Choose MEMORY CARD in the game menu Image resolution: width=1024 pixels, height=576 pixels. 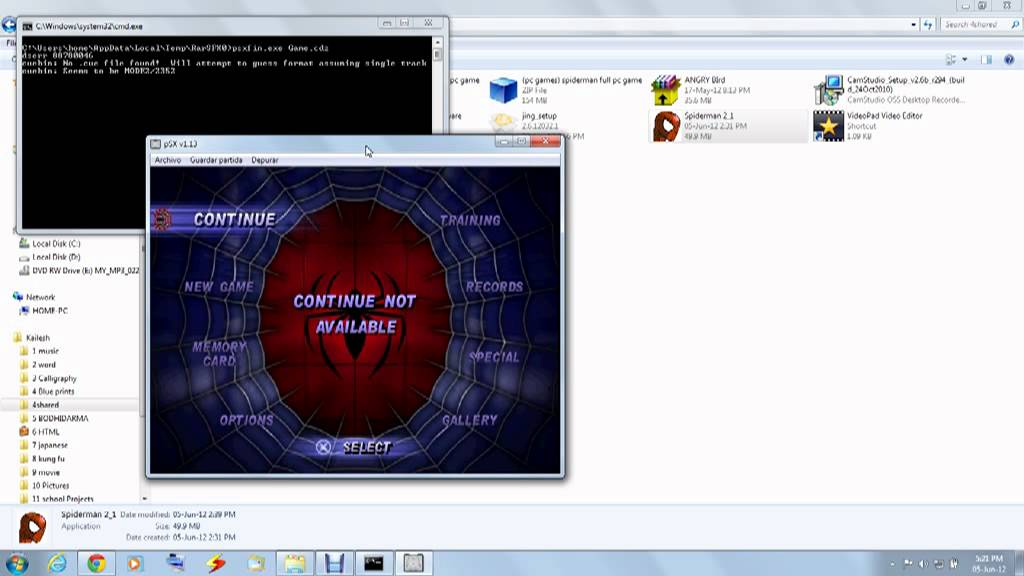tap(219, 354)
